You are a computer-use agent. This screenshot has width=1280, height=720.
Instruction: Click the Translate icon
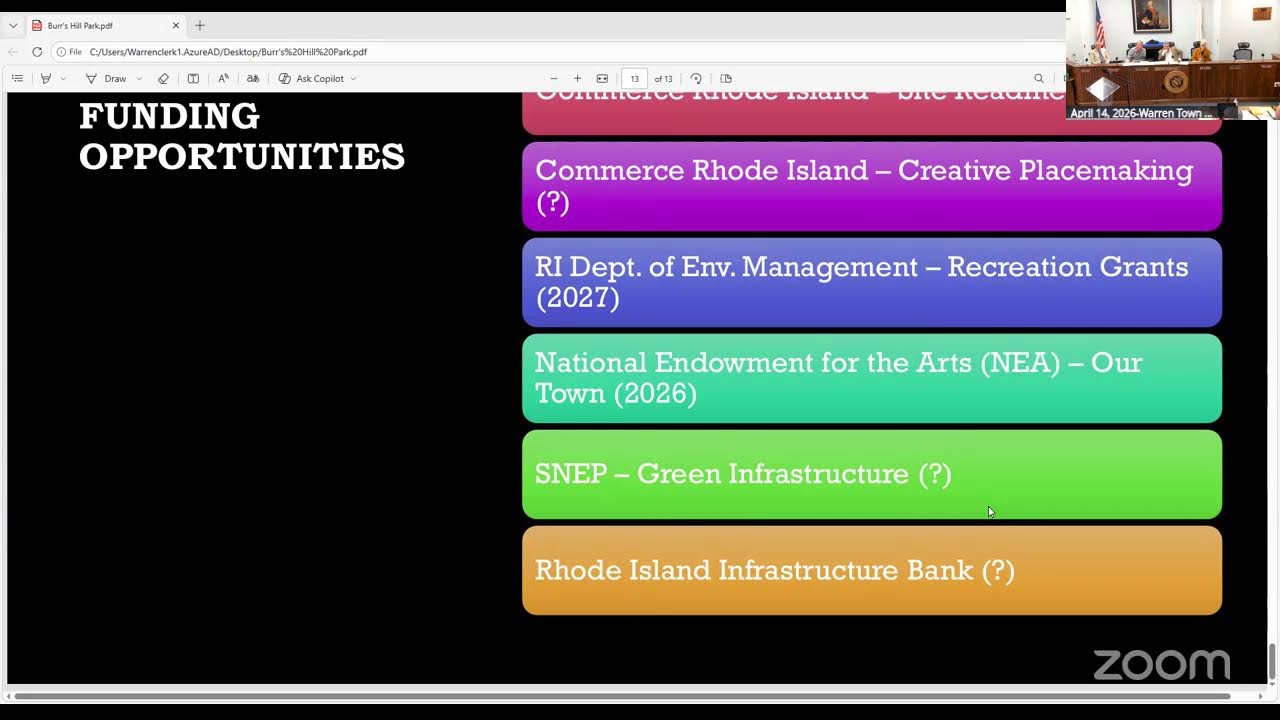pos(253,78)
